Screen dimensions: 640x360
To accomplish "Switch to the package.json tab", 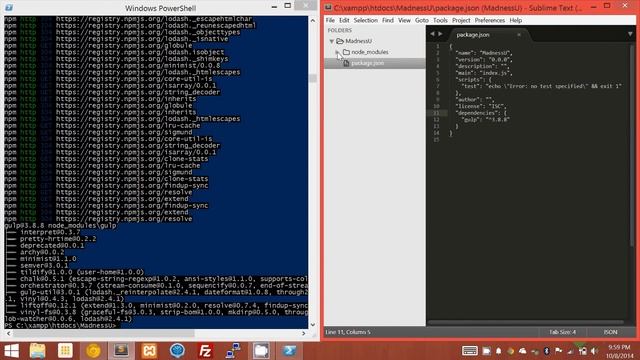I will pos(484,35).
